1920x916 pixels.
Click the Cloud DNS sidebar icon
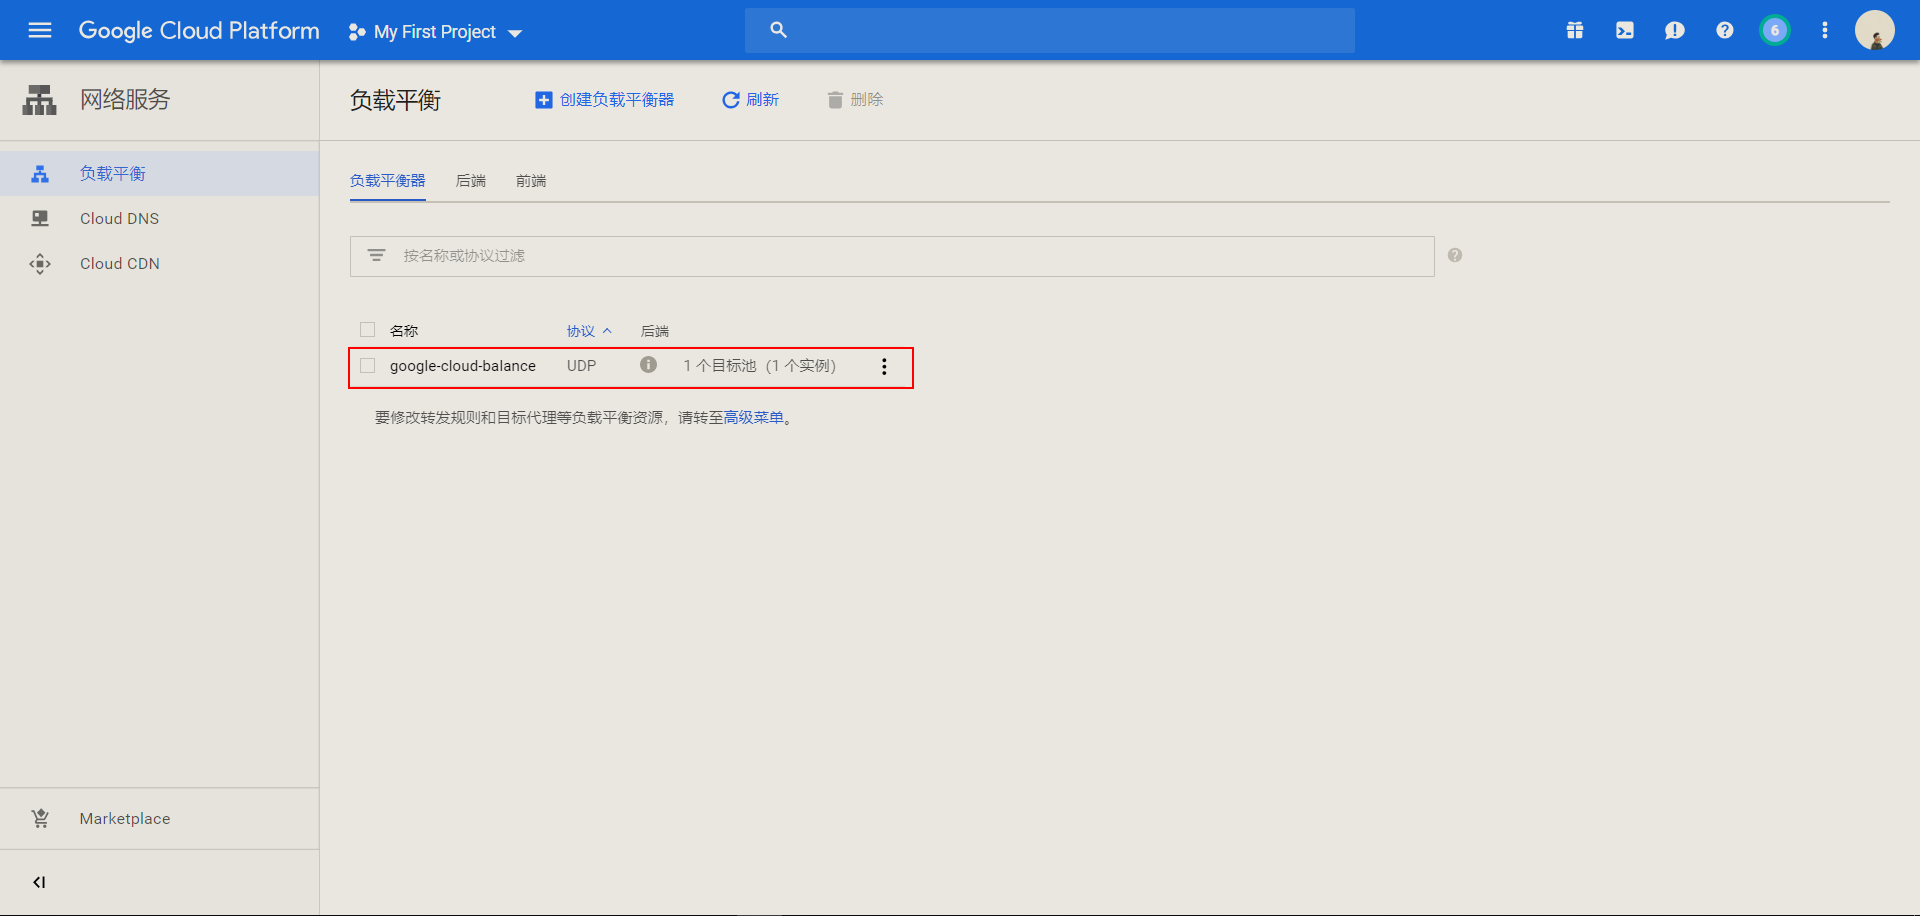(x=40, y=218)
